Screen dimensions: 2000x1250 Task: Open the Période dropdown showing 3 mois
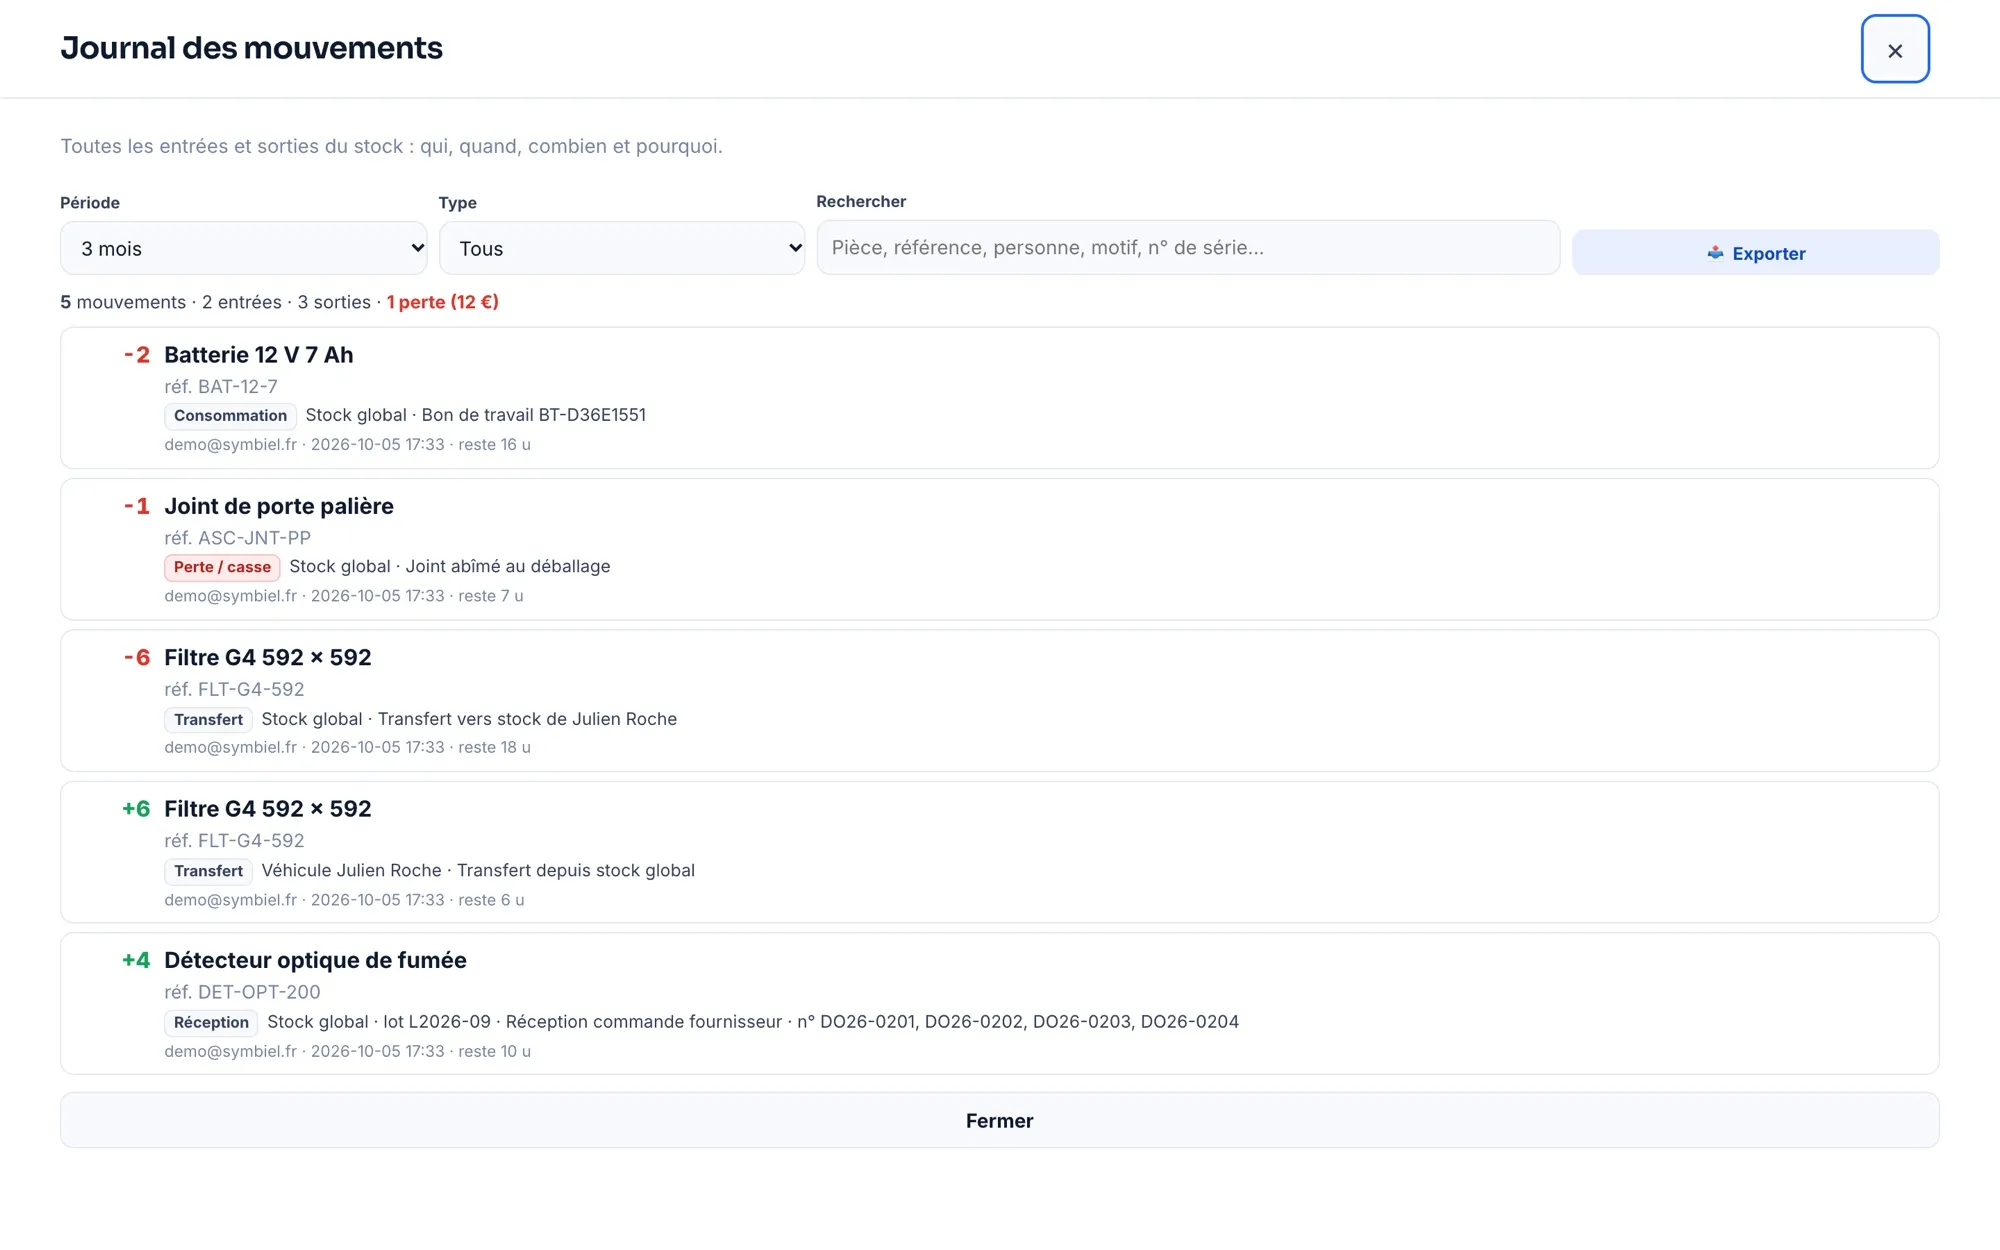(244, 248)
